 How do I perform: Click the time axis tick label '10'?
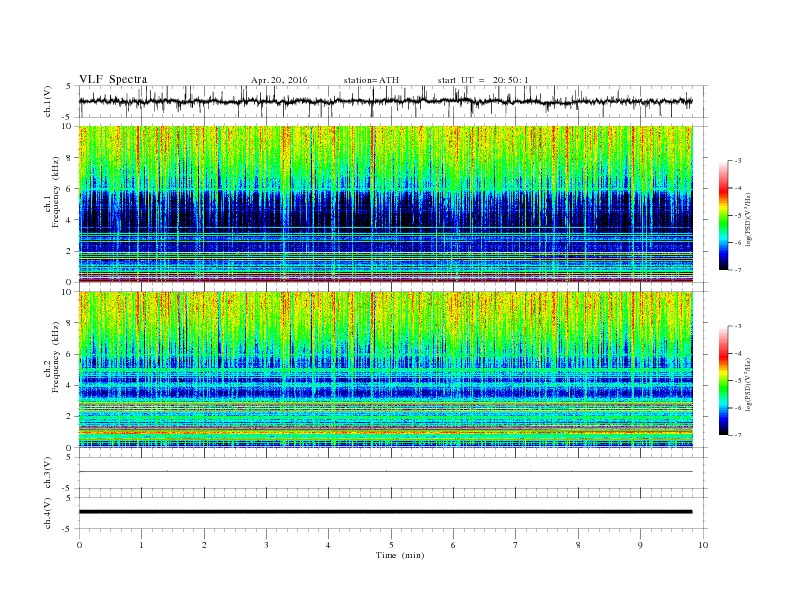click(x=703, y=545)
